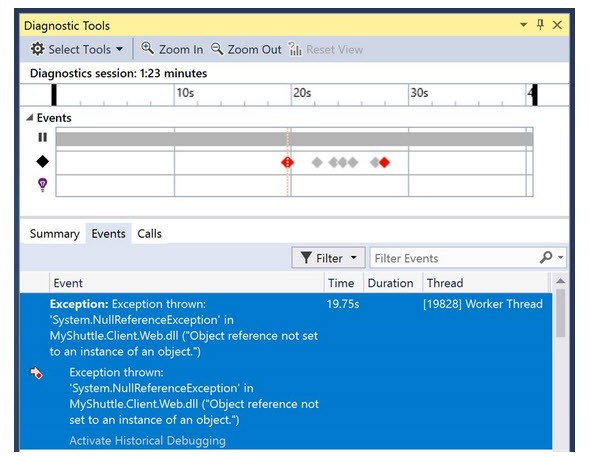
Task: Click the black diamond IntelliTrace events icon
Action: click(43, 162)
